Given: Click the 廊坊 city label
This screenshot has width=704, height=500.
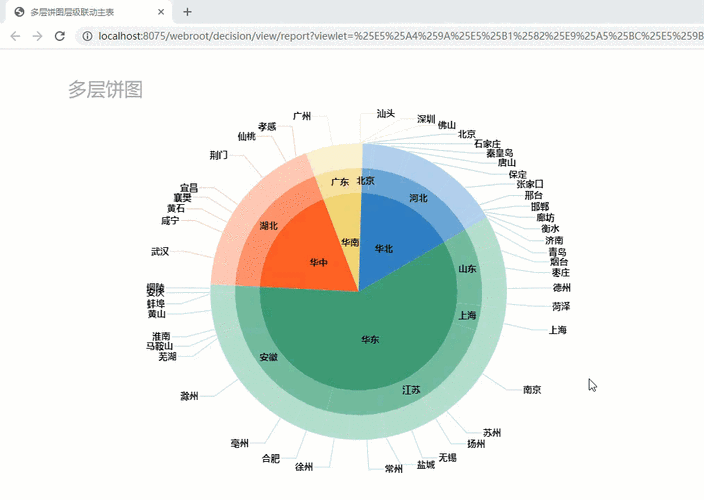Looking at the screenshot, I should [x=546, y=218].
